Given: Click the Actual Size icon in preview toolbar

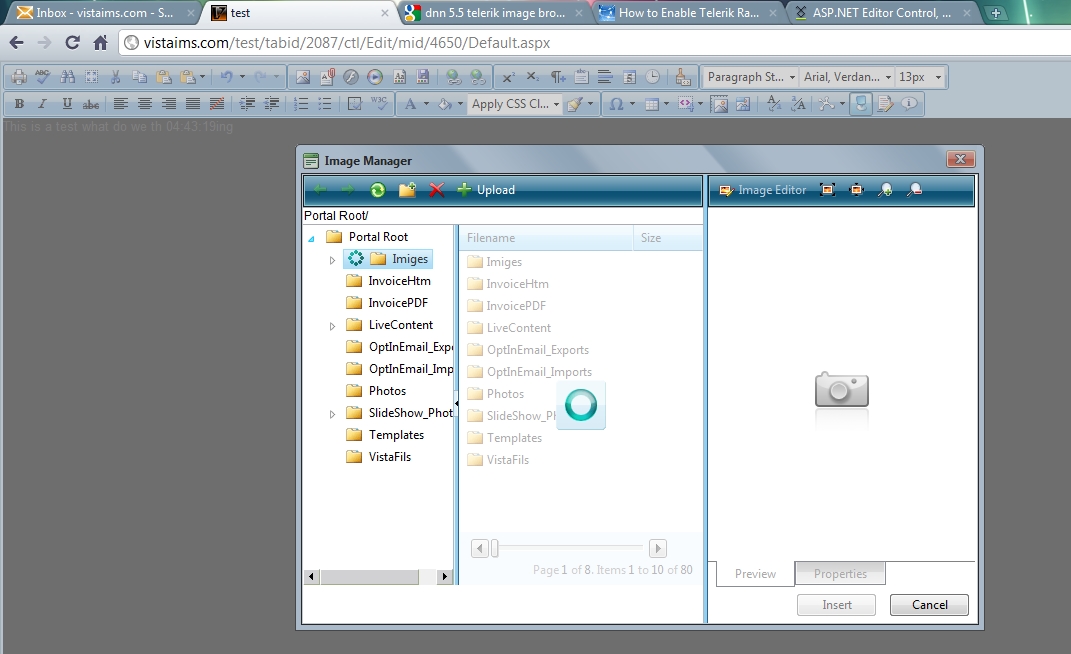Looking at the screenshot, I should coord(857,190).
